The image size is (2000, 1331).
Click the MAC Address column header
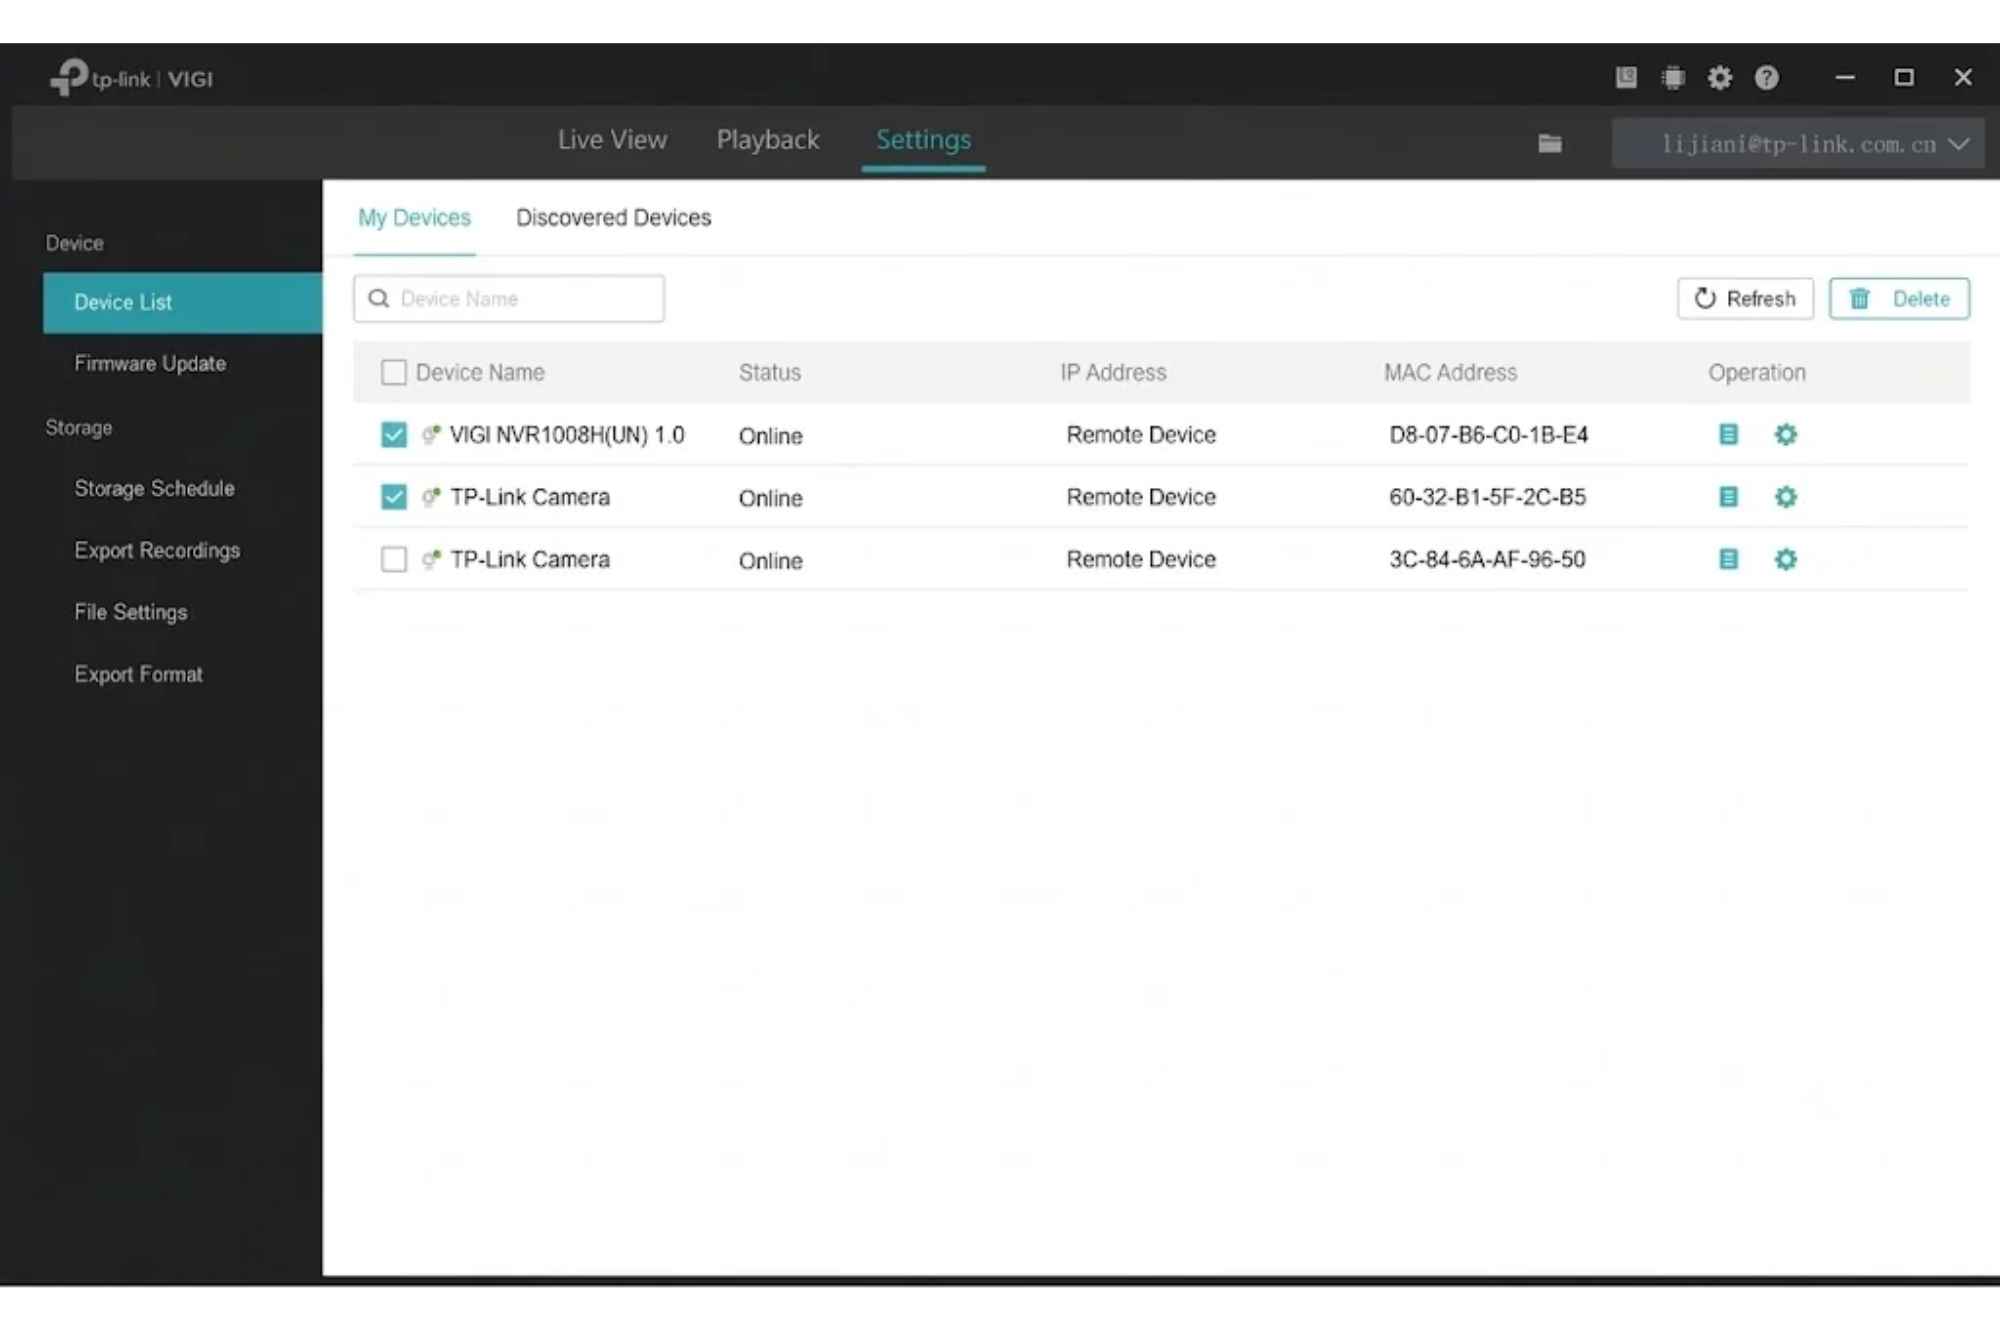click(x=1450, y=372)
